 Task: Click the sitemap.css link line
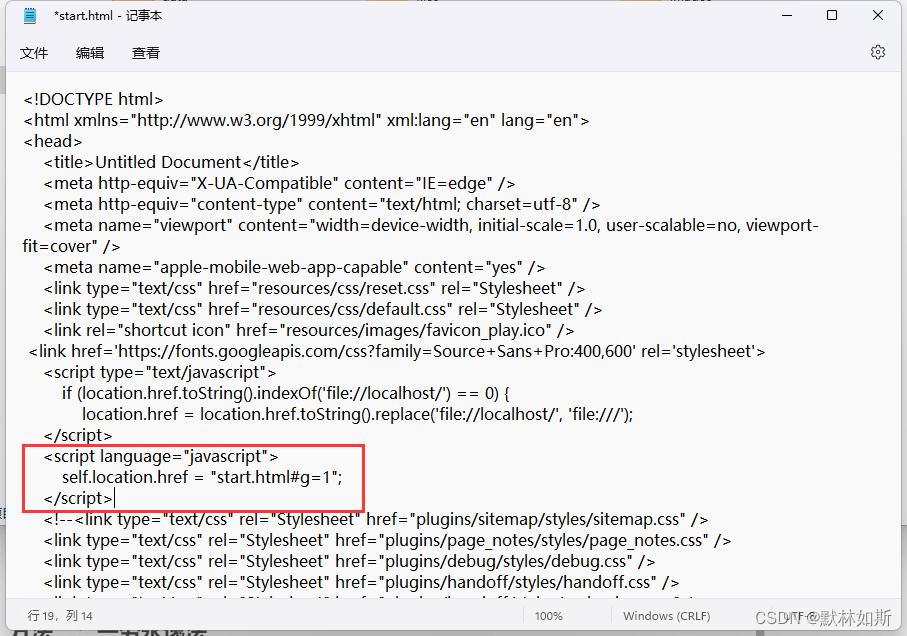375,519
